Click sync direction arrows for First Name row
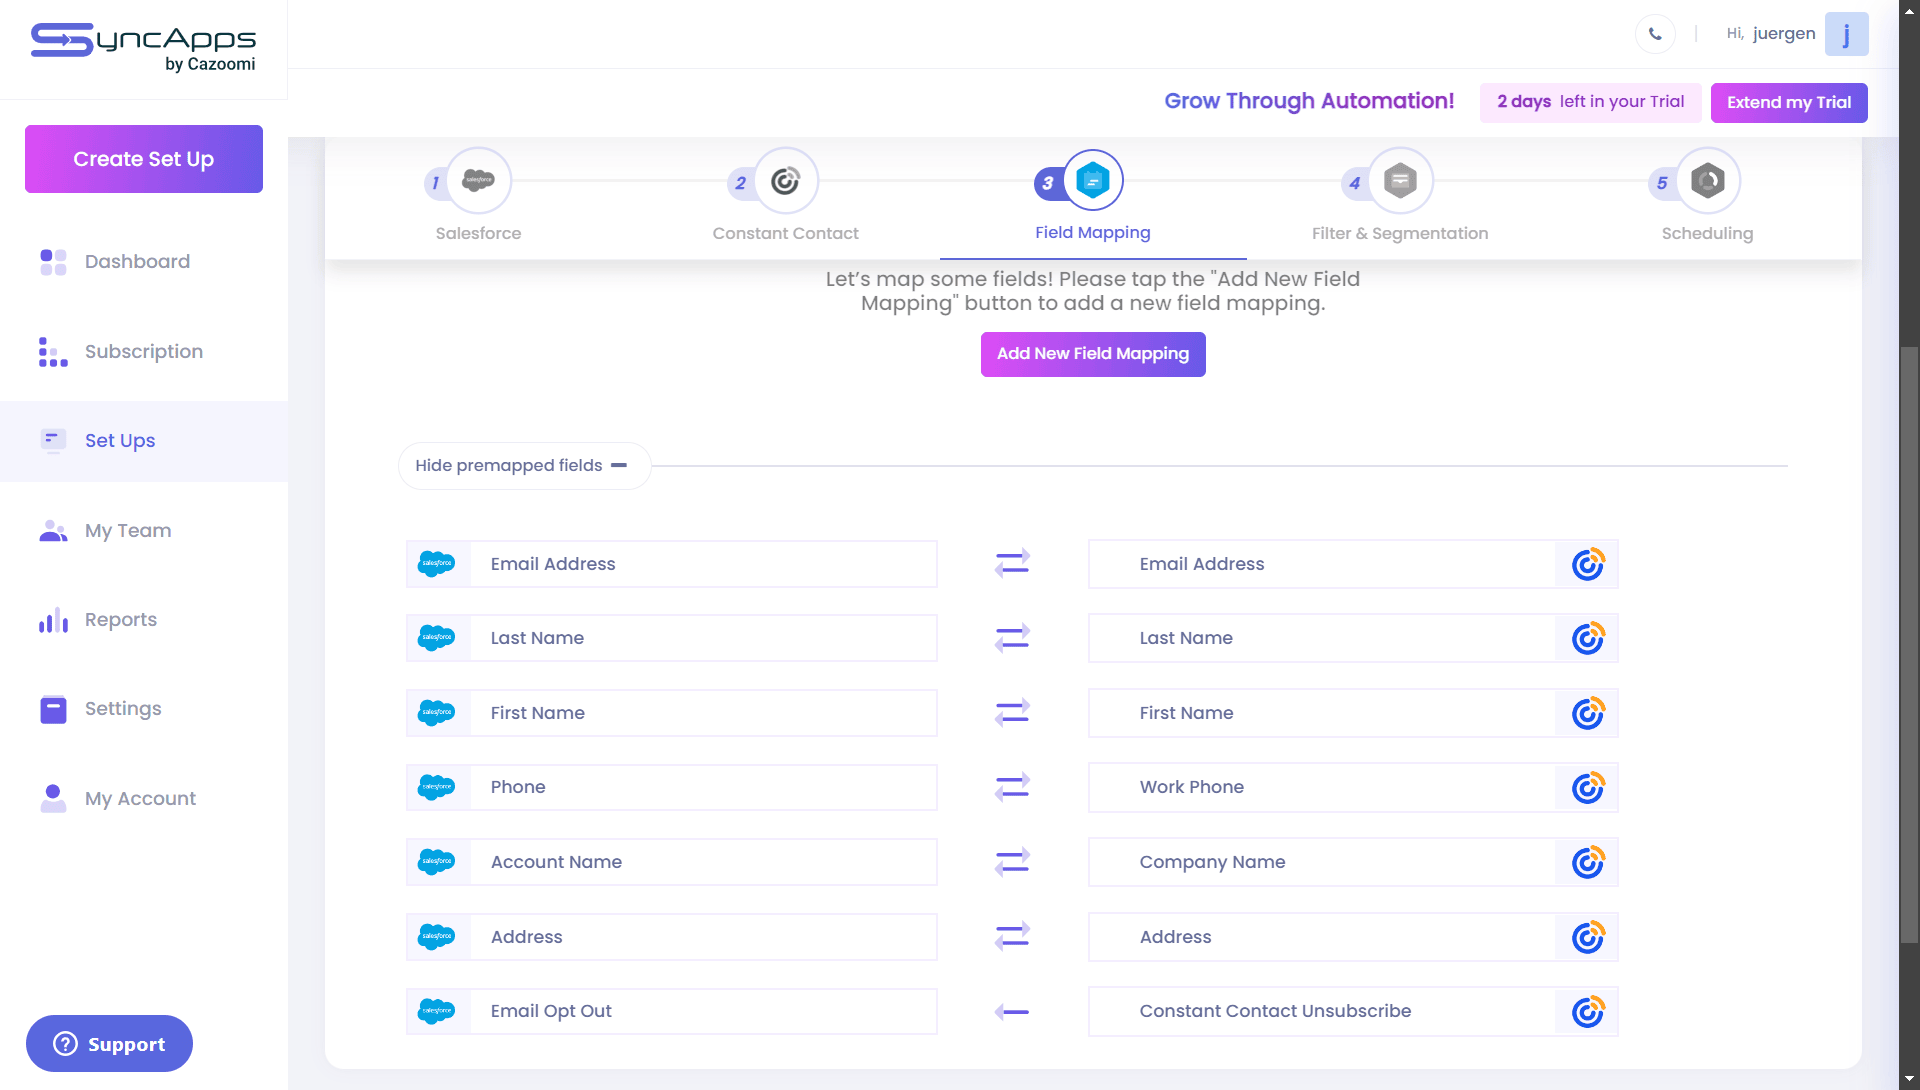The height and width of the screenshot is (1090, 1920). tap(1012, 713)
